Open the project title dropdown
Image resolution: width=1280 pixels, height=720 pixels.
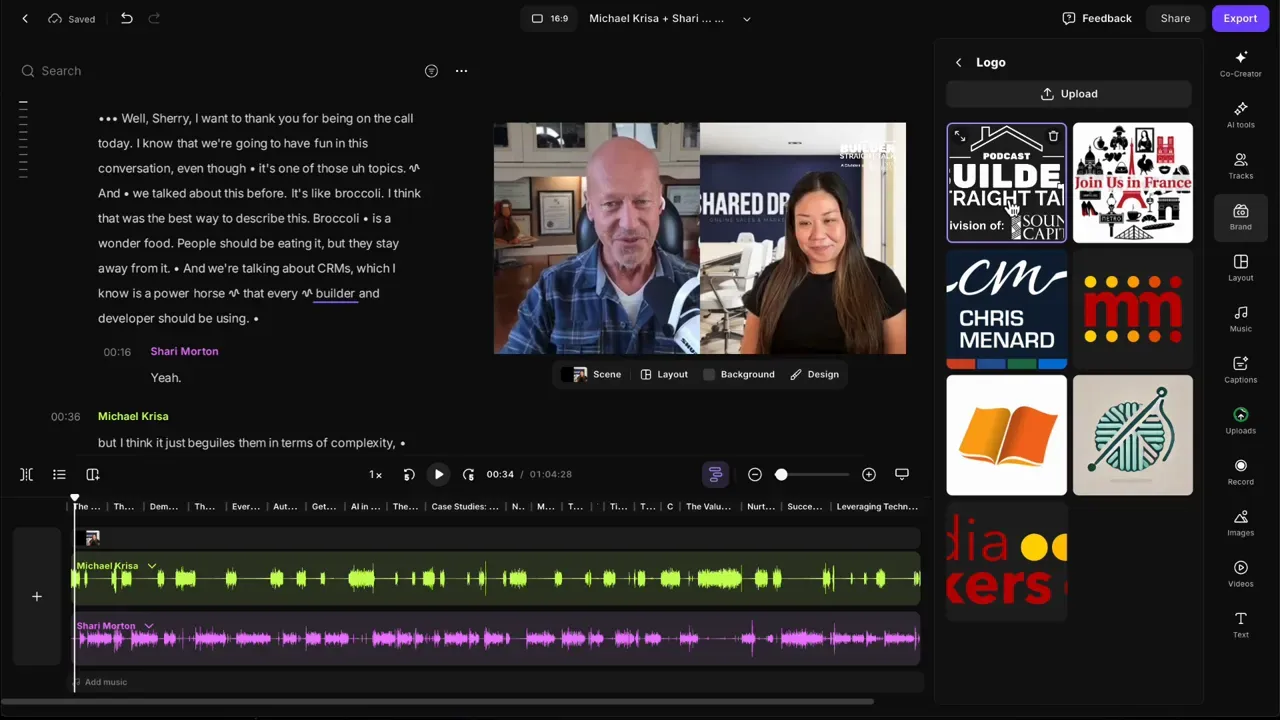click(x=746, y=18)
